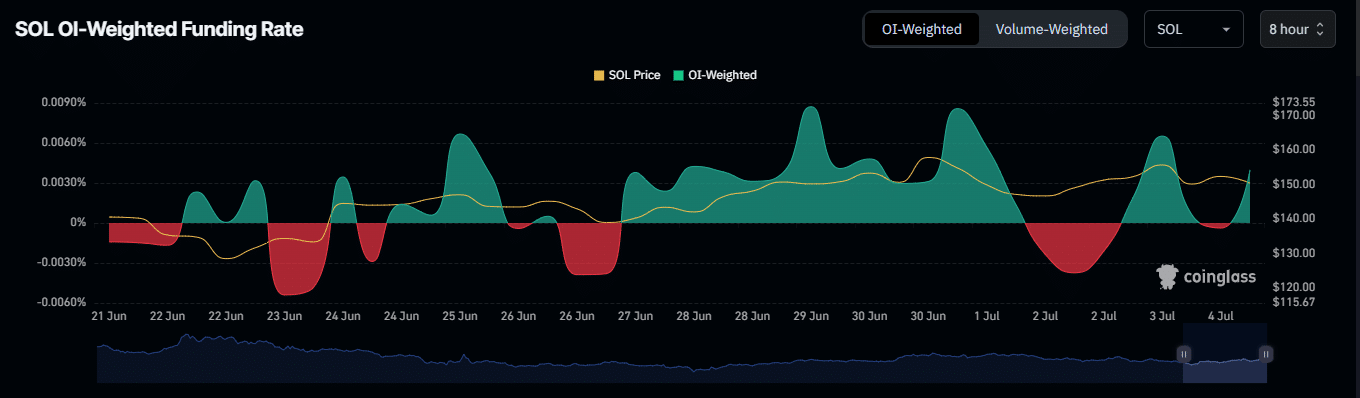Image resolution: width=1360 pixels, height=398 pixels.
Task: Click the 27 Jun date label
Action: (x=636, y=316)
